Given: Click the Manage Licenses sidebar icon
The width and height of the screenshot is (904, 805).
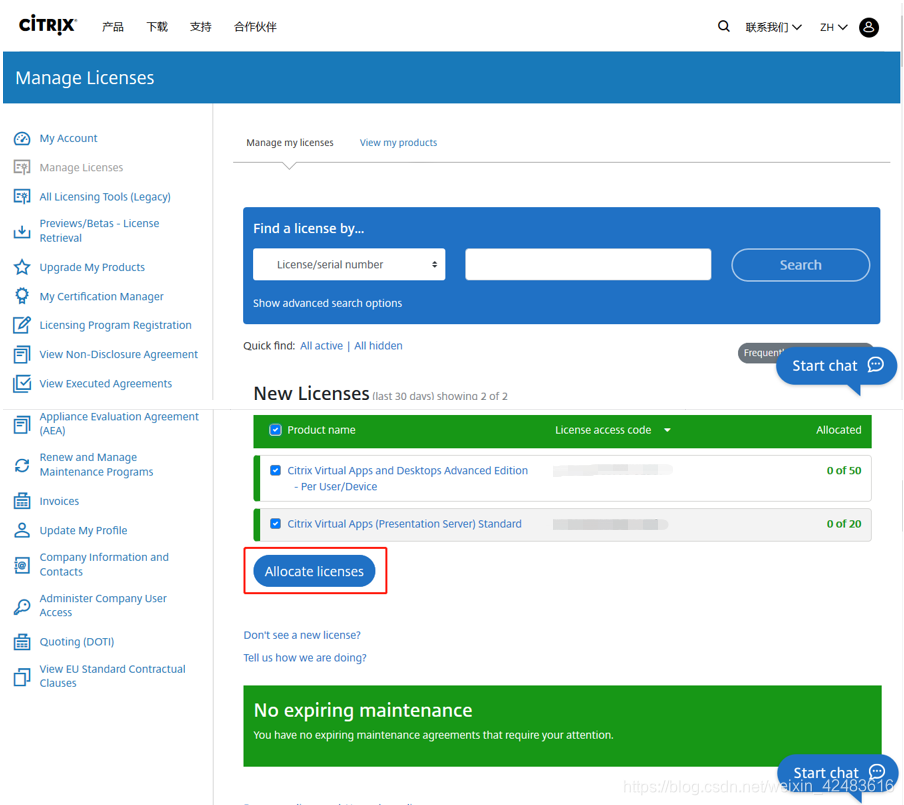Looking at the screenshot, I should 22,167.
